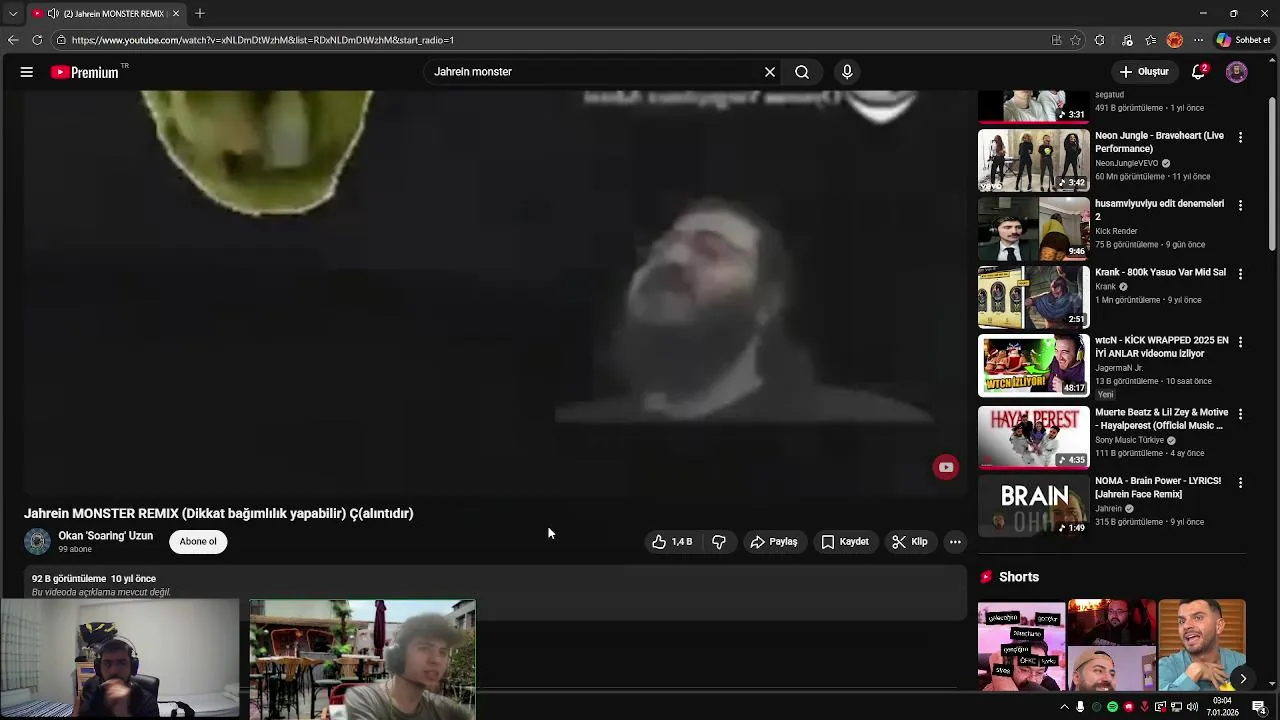Image resolution: width=1280 pixels, height=720 pixels.
Task: Play Hayalperest Official Music thumbnail
Action: [1034, 437]
